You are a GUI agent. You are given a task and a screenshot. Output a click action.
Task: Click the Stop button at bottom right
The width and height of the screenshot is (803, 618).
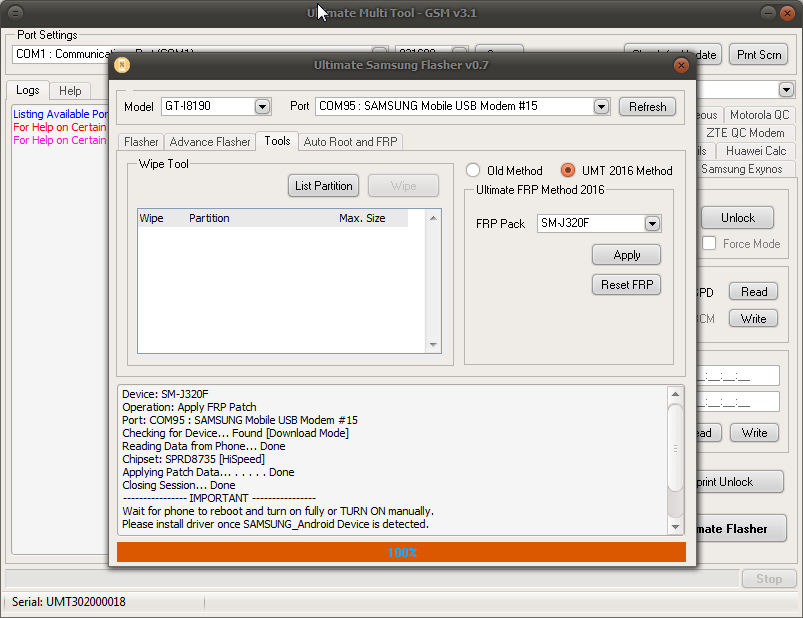point(769,579)
